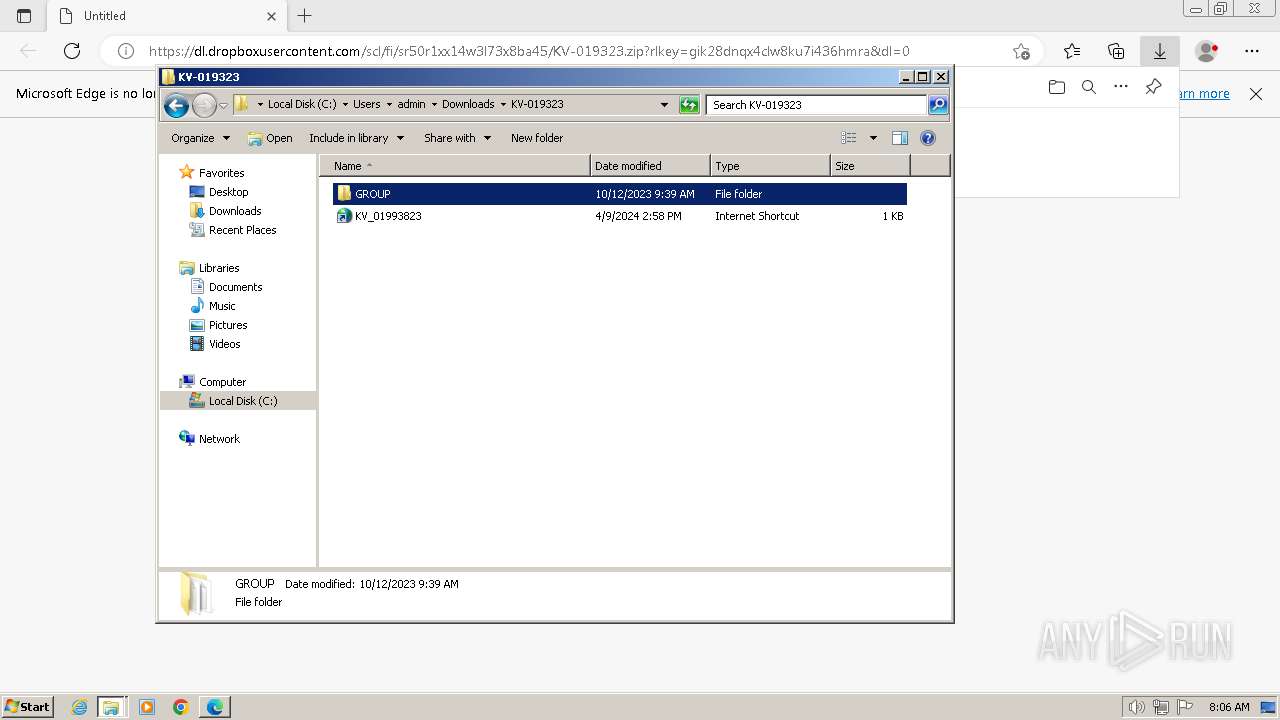Sort by Date modified column header
Image resolution: width=1280 pixels, height=720 pixels.
point(650,166)
